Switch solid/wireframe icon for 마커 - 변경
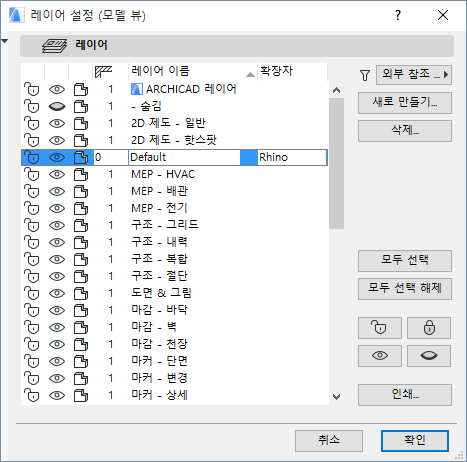 coord(81,378)
